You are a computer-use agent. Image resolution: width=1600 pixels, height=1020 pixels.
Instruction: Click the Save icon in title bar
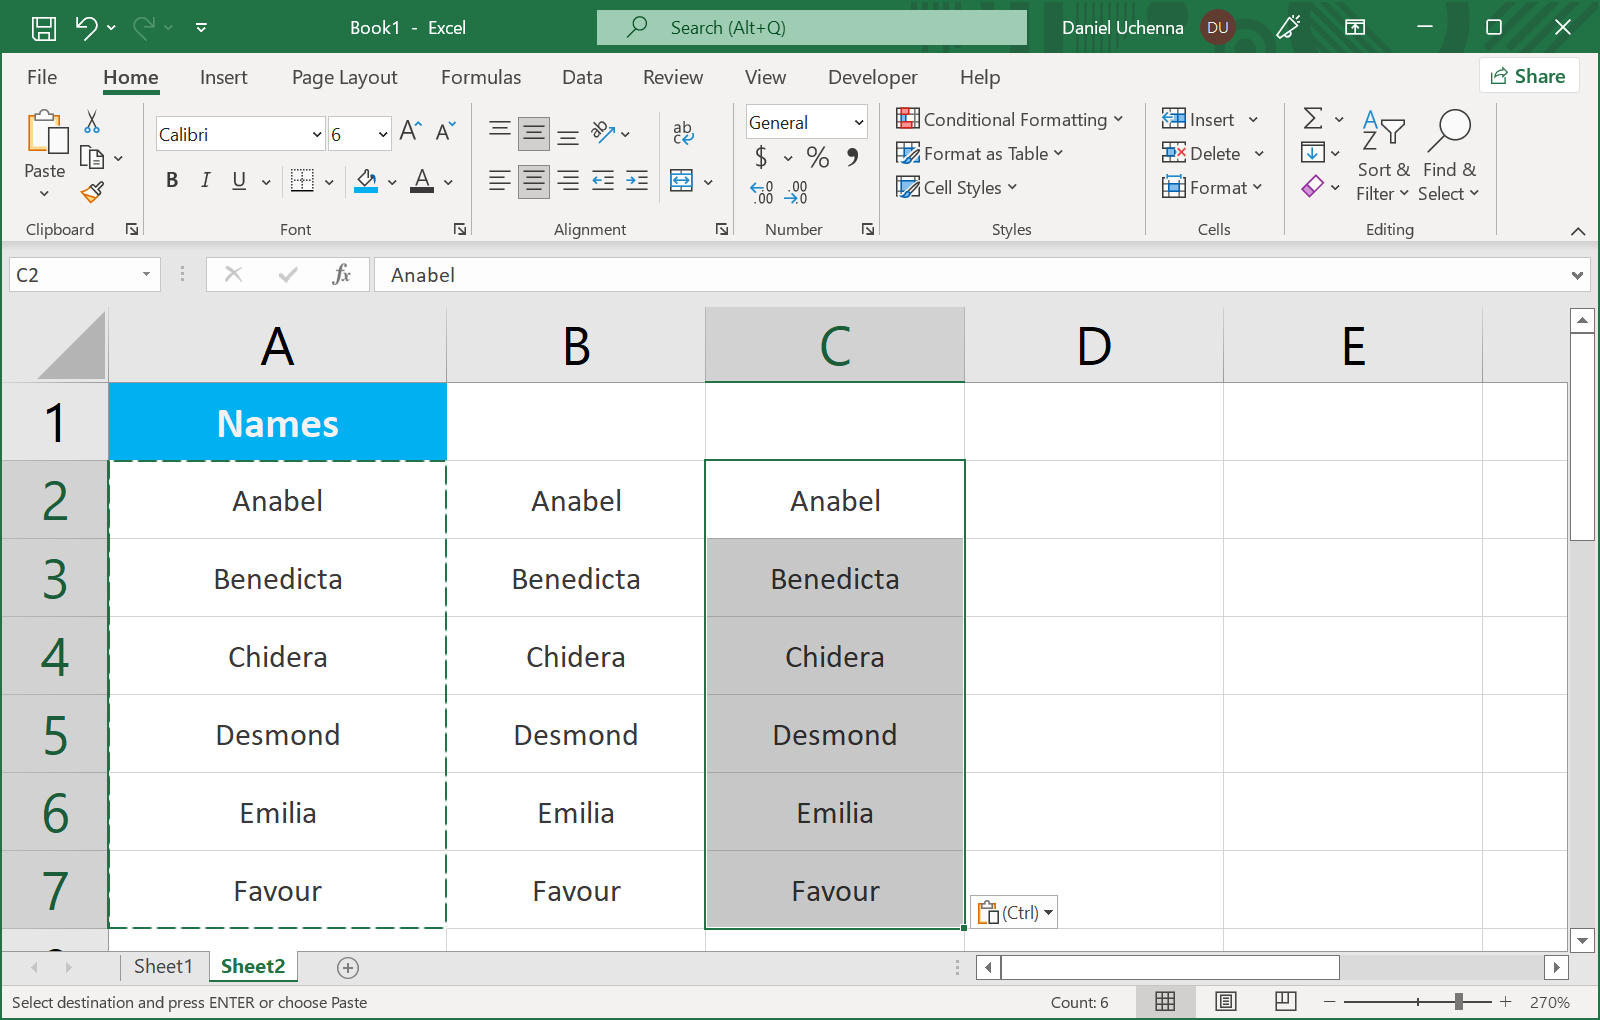[44, 28]
